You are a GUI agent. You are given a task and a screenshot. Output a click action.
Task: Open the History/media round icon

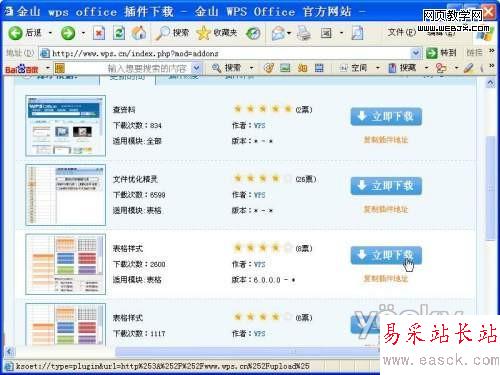(253, 33)
